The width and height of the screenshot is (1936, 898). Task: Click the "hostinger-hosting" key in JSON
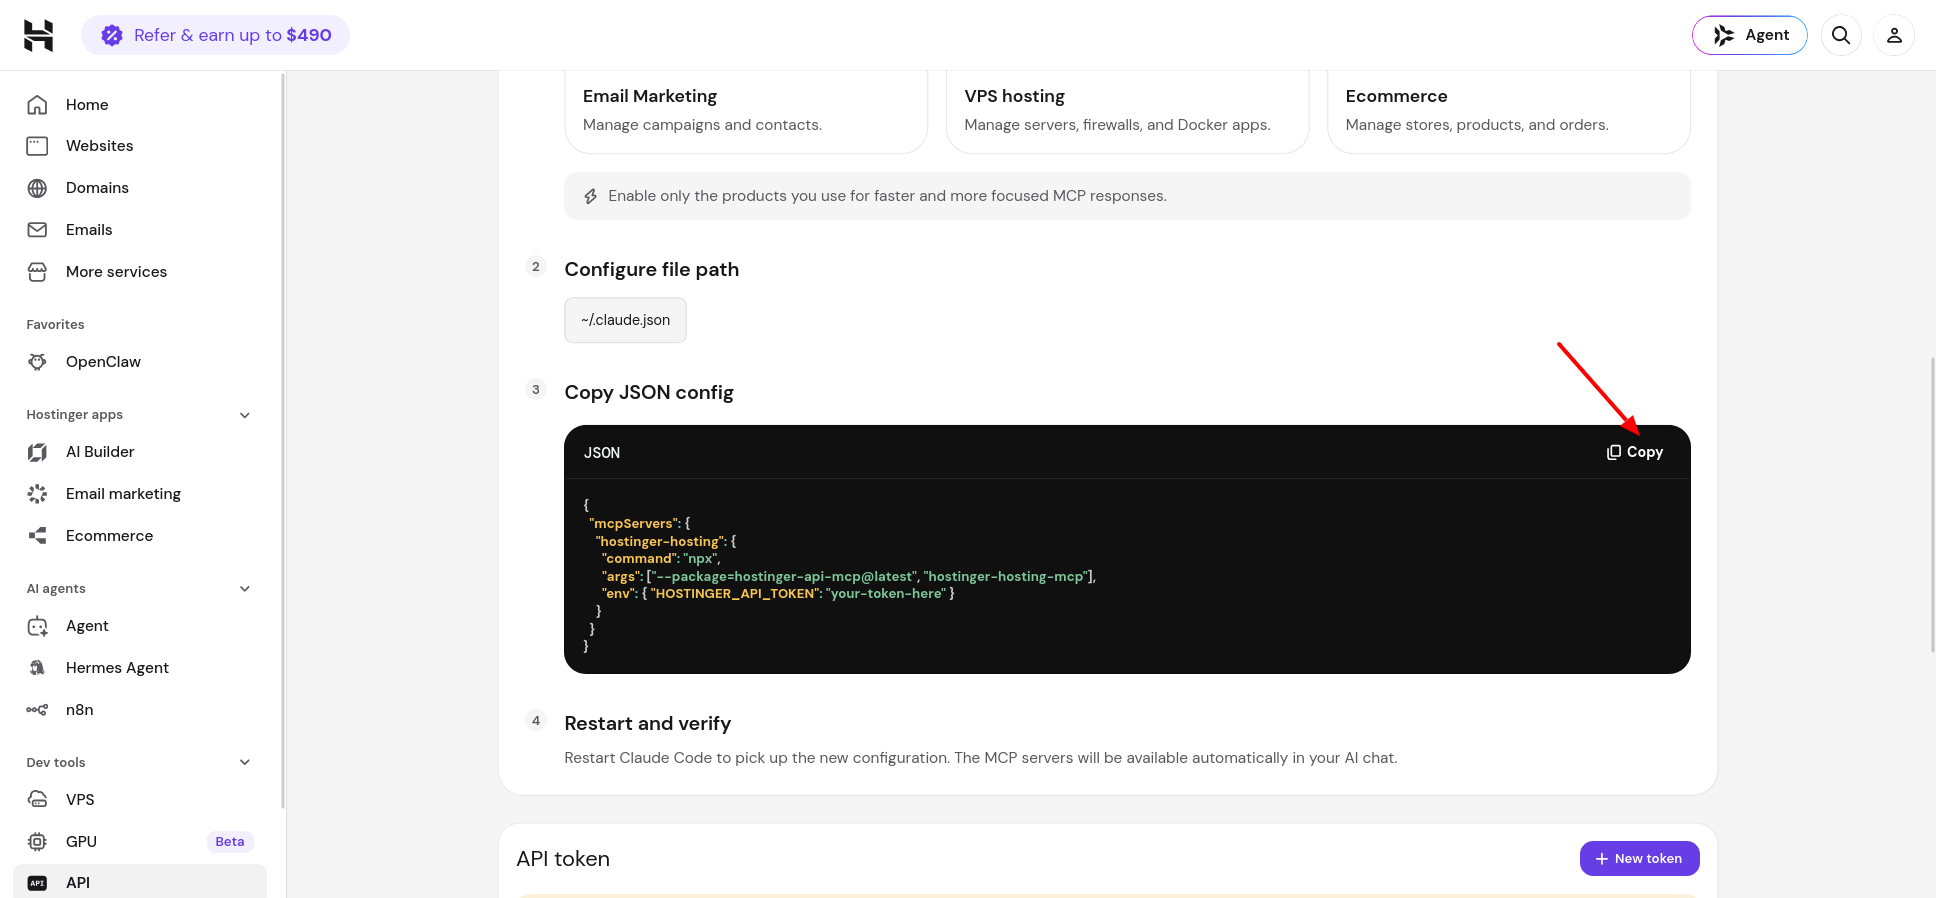[660, 541]
